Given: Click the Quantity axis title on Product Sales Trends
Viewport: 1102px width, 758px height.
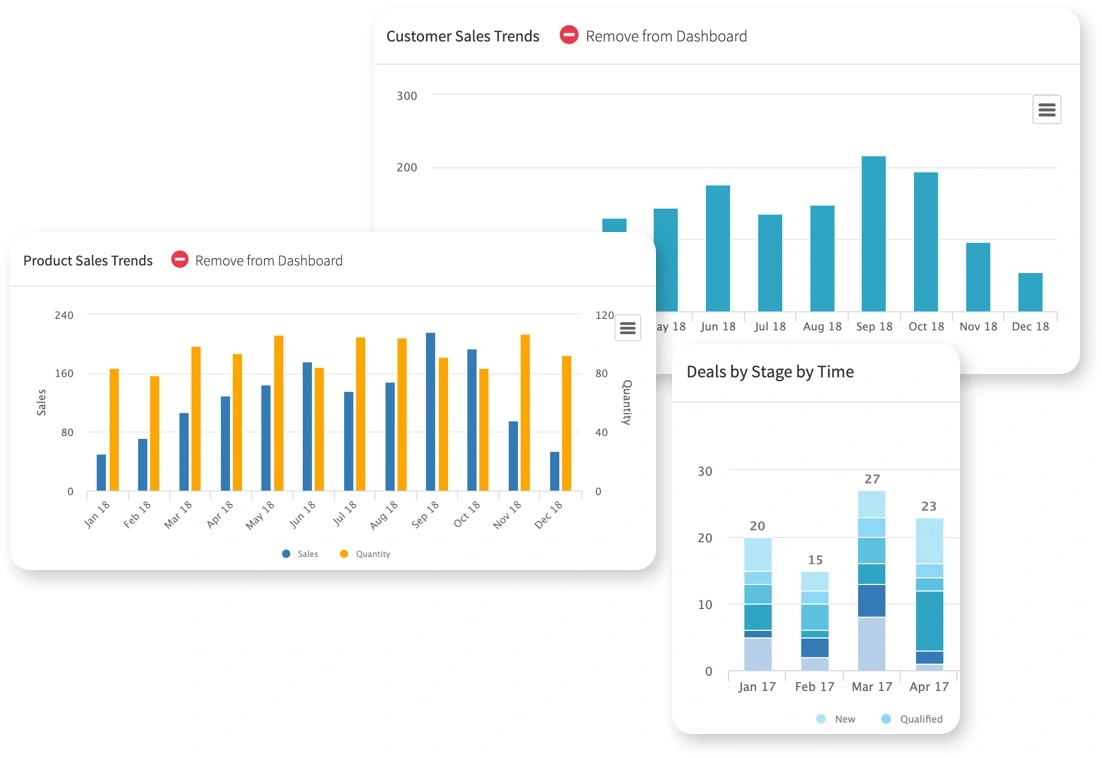Looking at the screenshot, I should tap(627, 403).
